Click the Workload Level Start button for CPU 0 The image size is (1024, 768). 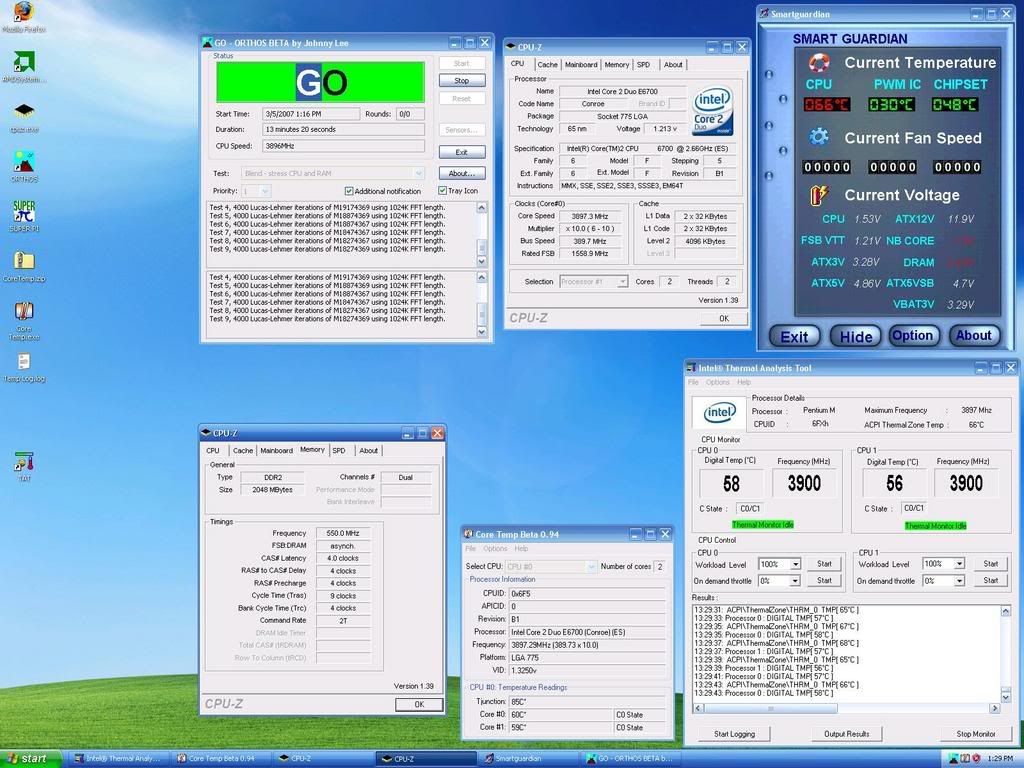pyautogui.click(x=824, y=564)
